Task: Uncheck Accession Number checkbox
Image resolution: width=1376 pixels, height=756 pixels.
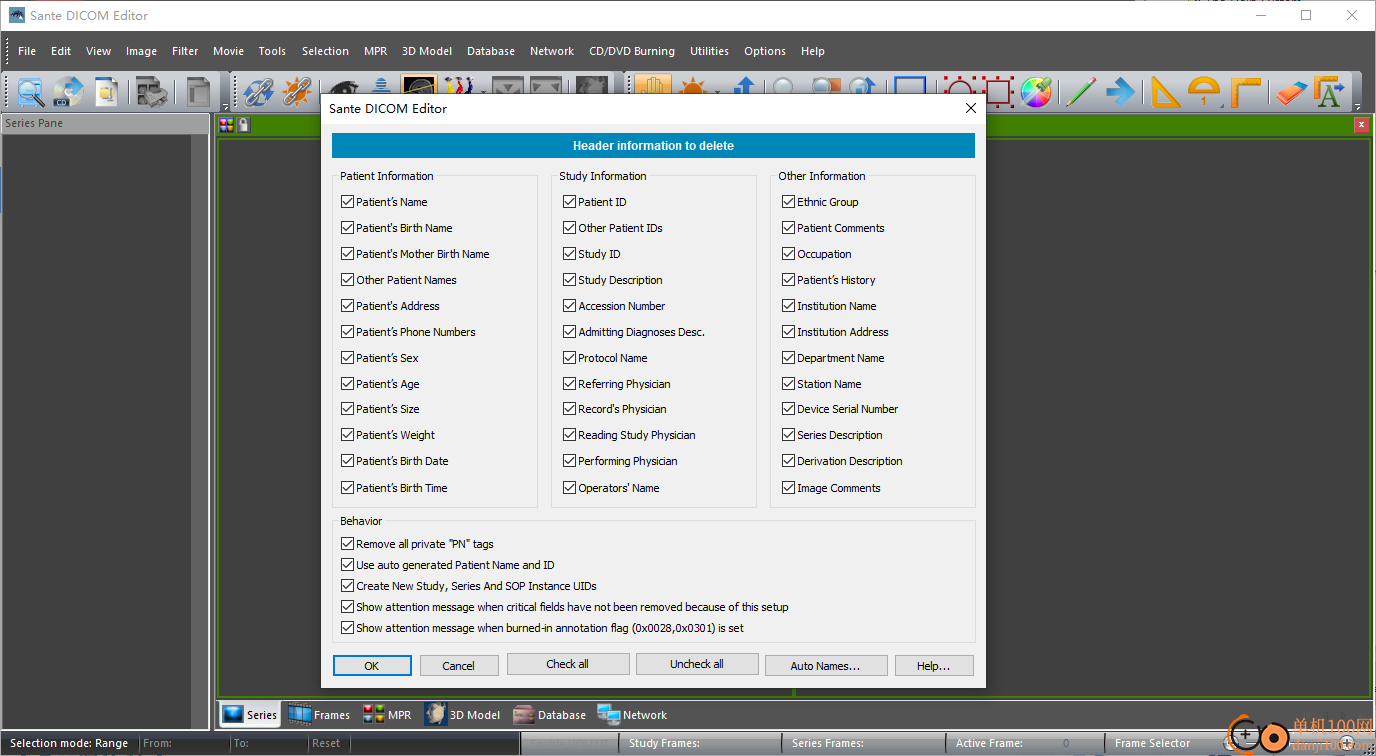Action: tap(569, 306)
